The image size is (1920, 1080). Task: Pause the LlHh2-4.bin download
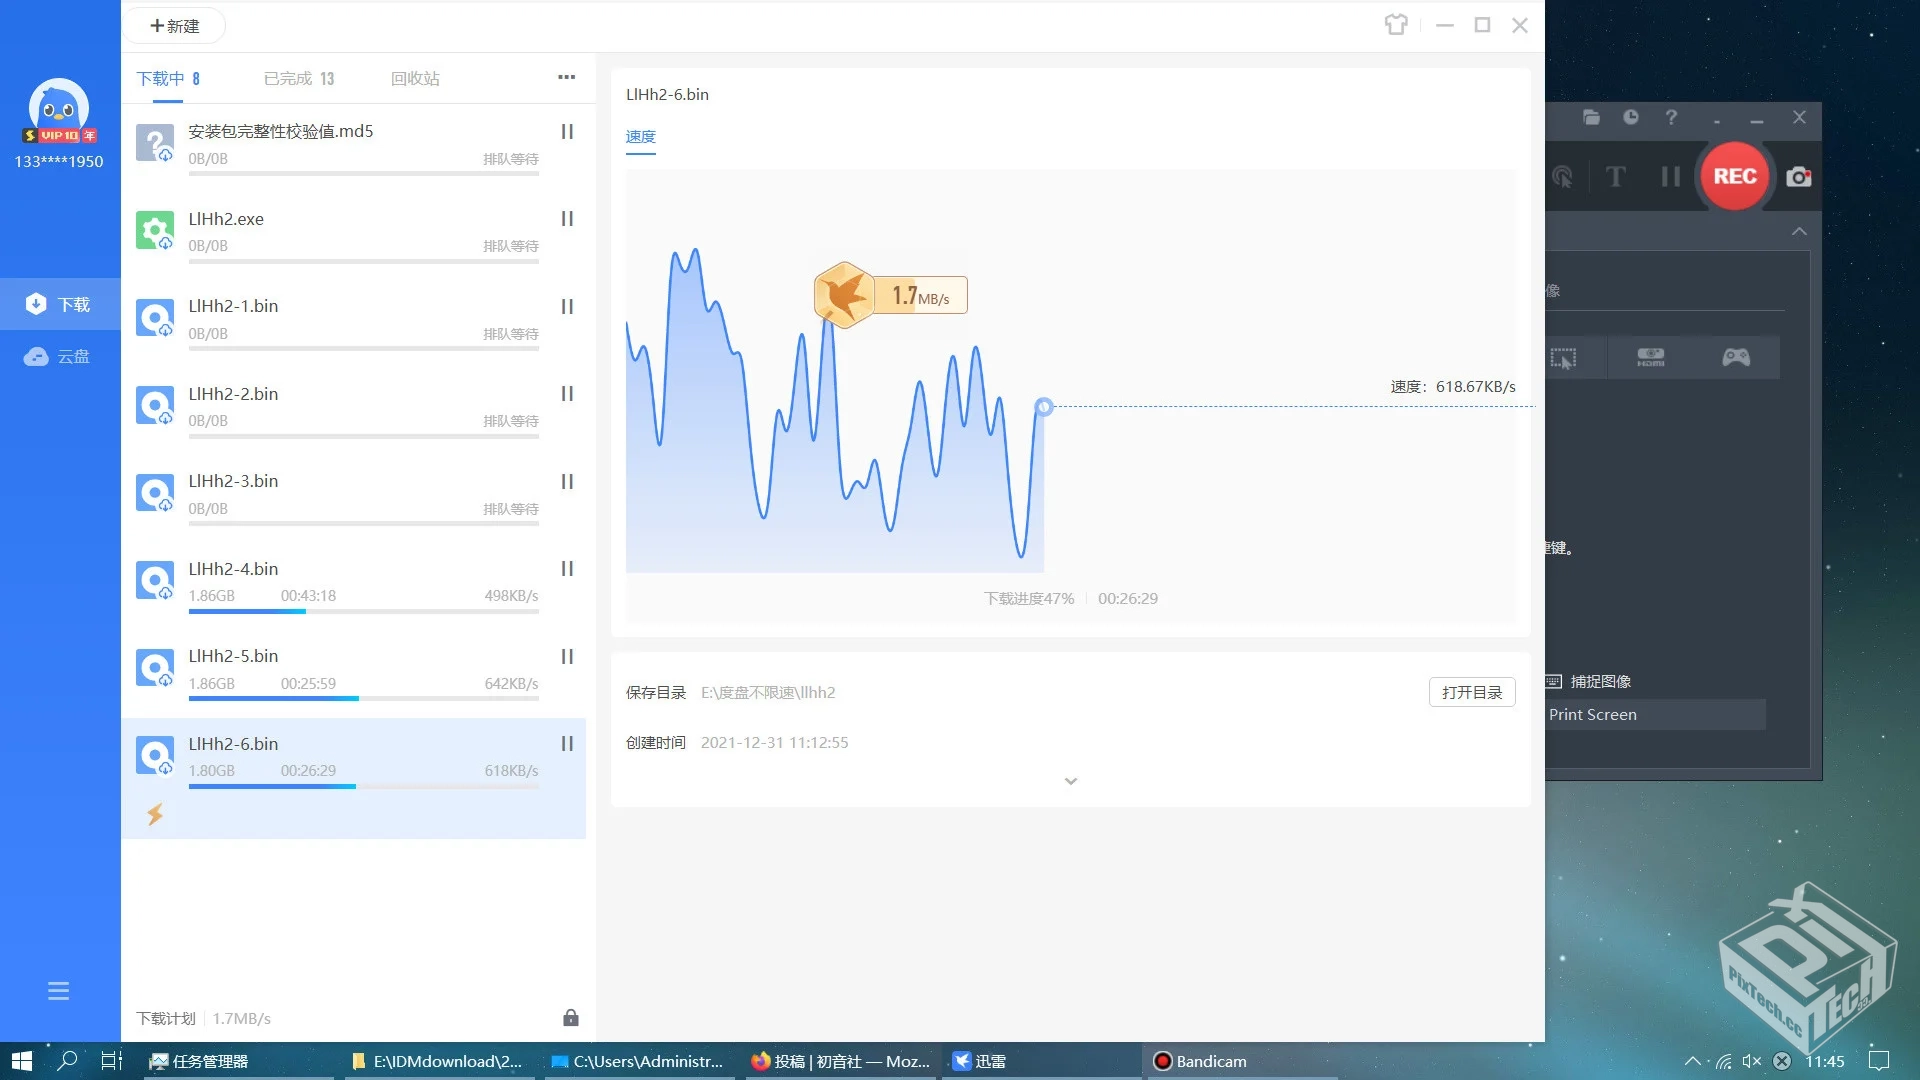point(567,568)
